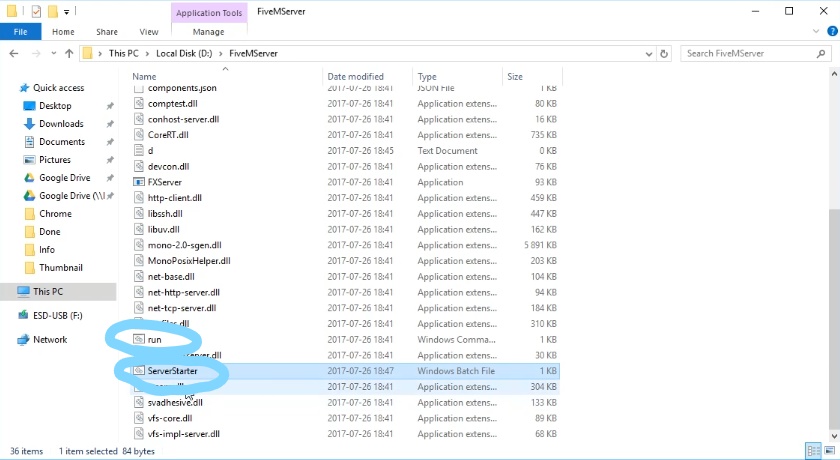840x460 pixels.
Task: Switch to the Home ribbon tab
Action: point(63,32)
